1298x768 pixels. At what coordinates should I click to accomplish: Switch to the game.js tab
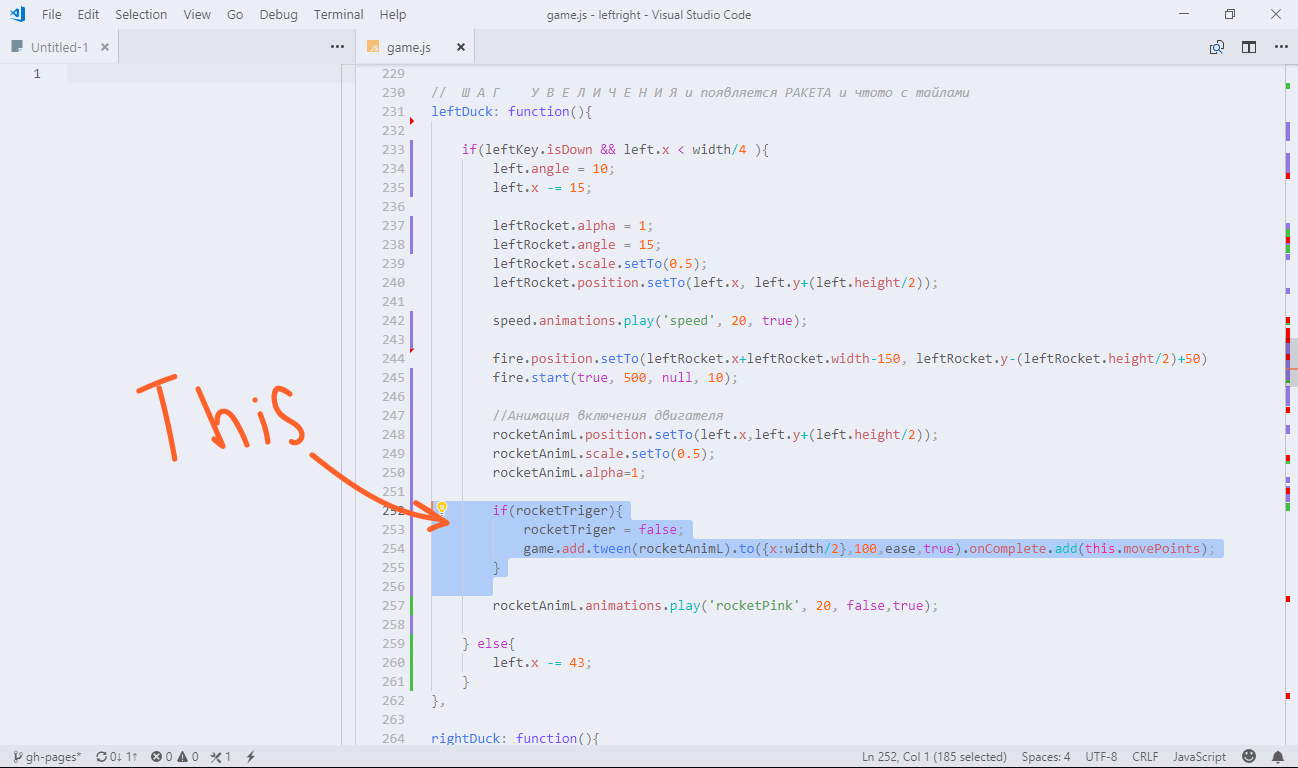pyautogui.click(x=415, y=47)
